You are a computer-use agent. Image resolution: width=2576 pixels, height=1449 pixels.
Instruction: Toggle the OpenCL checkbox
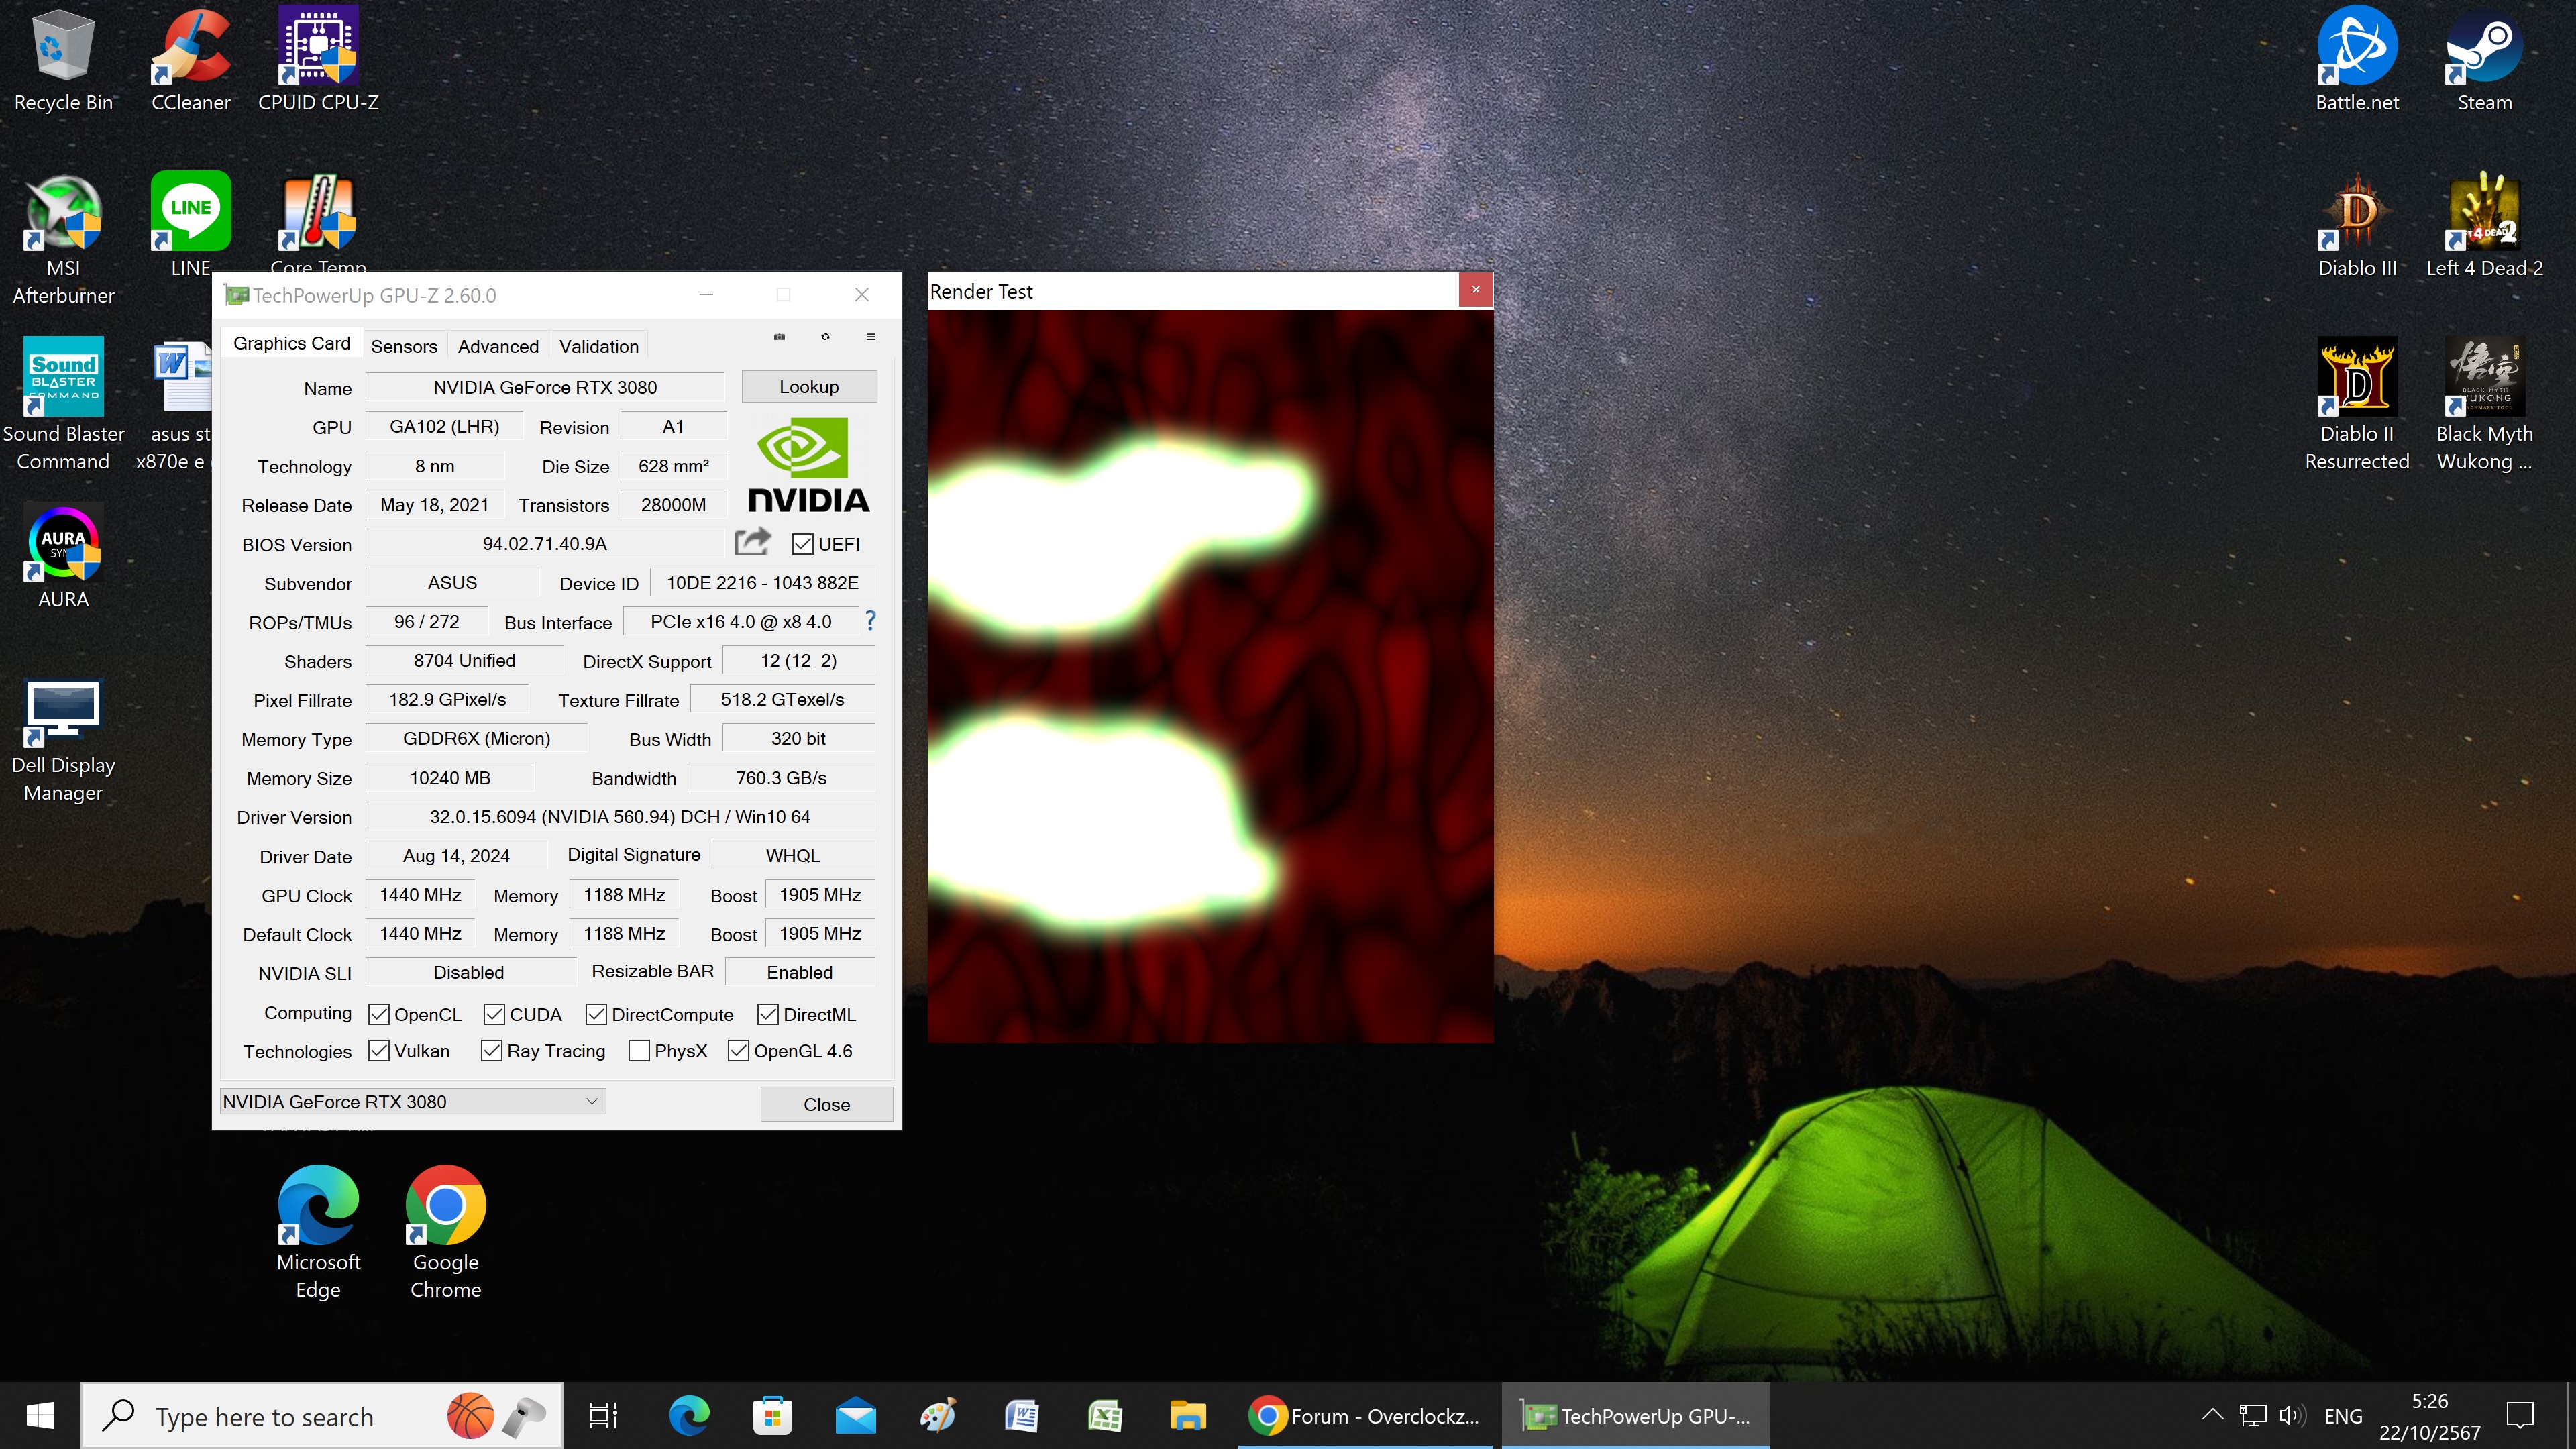pyautogui.click(x=378, y=1014)
